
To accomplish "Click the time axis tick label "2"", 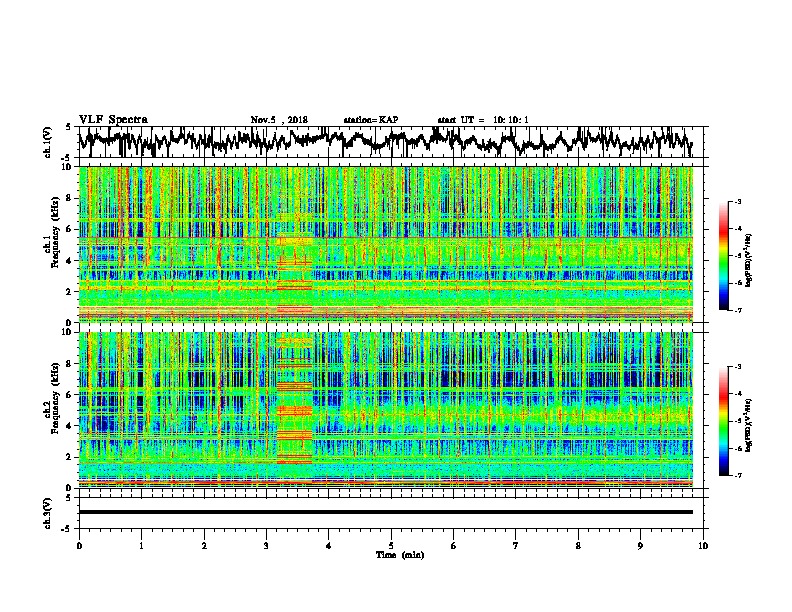I will click(x=204, y=546).
